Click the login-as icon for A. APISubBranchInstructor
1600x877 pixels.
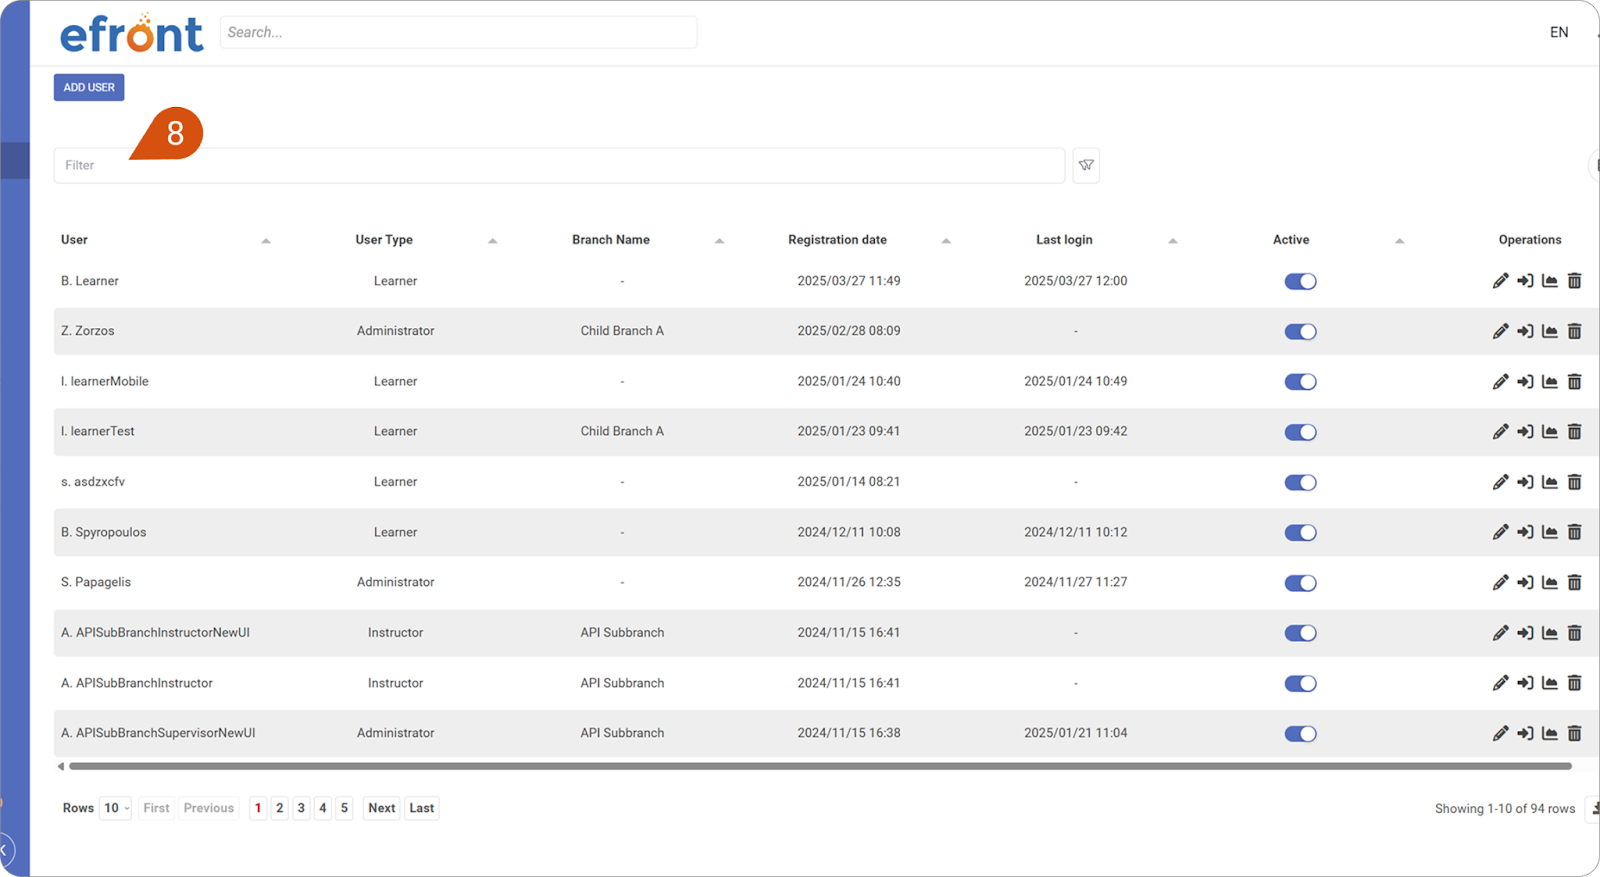(x=1525, y=683)
